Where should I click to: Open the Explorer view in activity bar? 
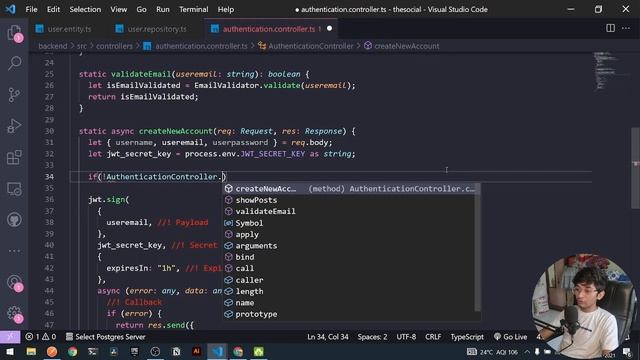point(14,33)
